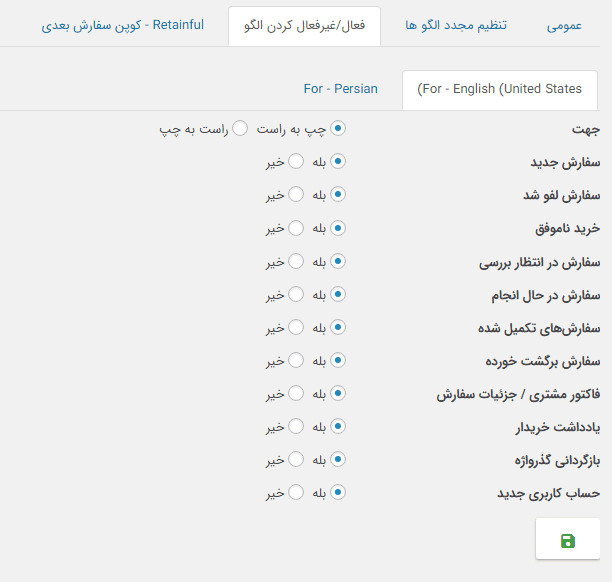Switch to For - Persian language tab

[x=340, y=89]
